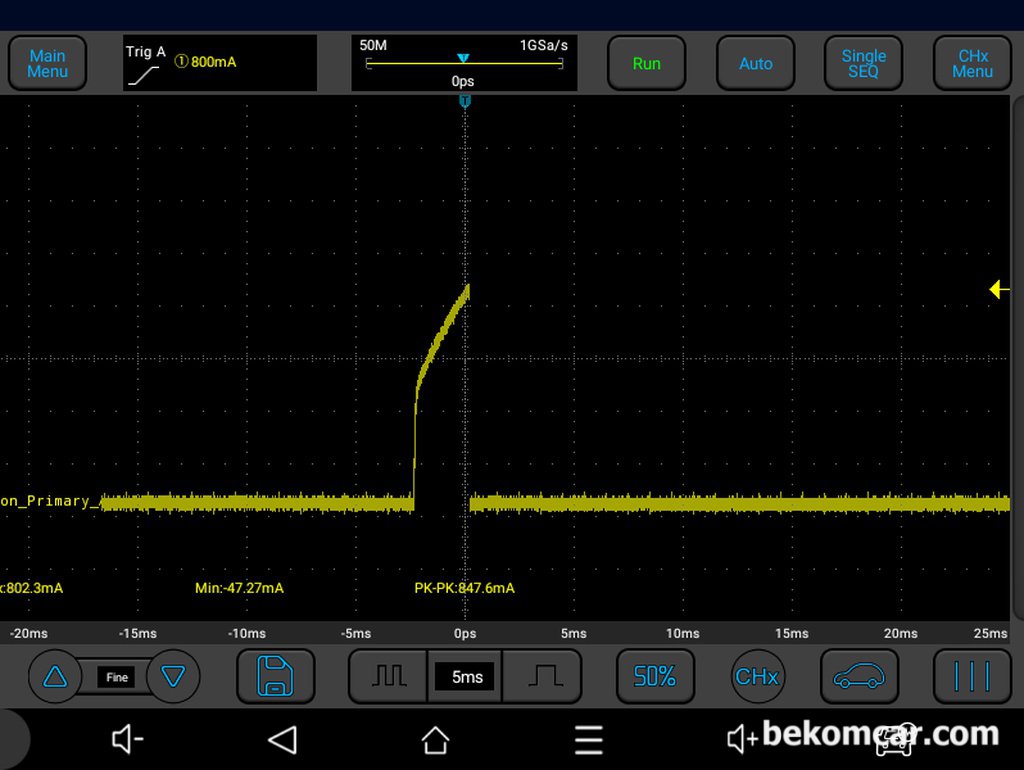Tap the round CHx channel button

click(x=757, y=676)
